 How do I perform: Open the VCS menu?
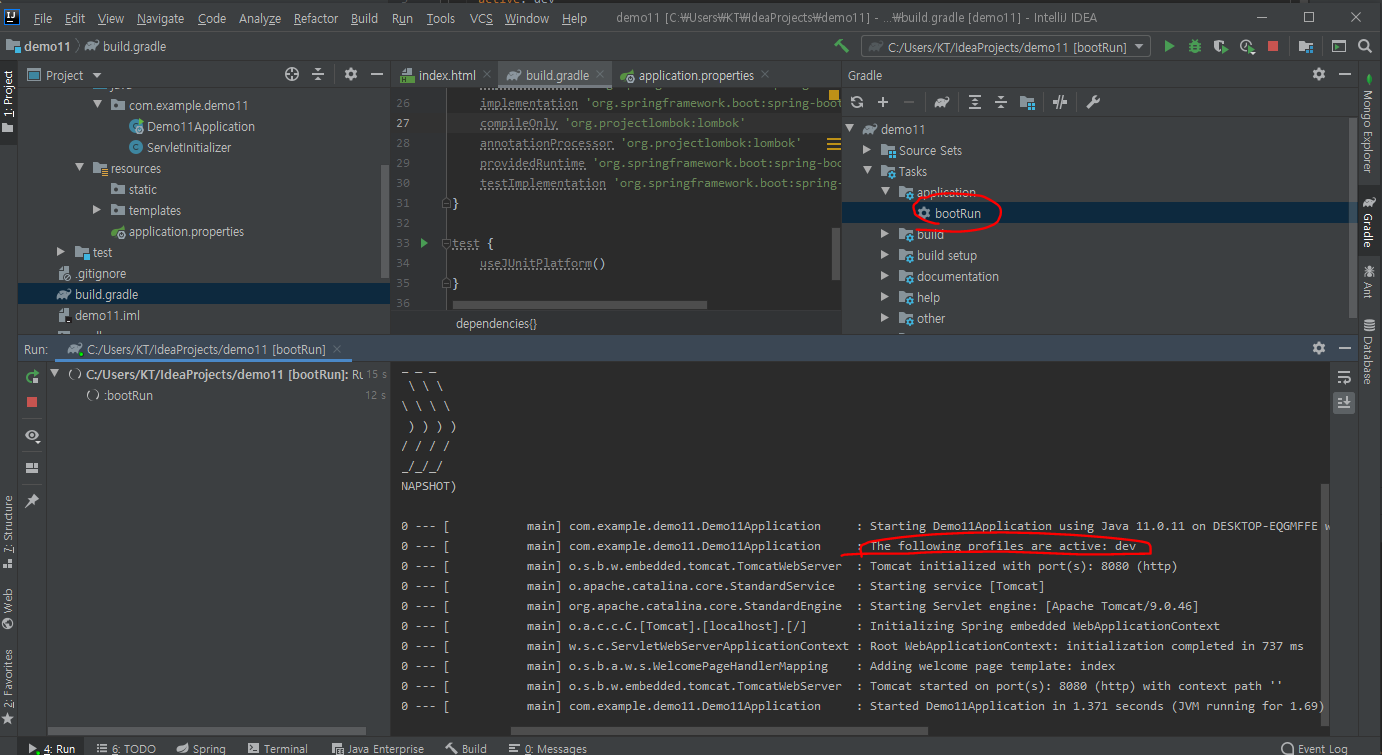pos(481,18)
